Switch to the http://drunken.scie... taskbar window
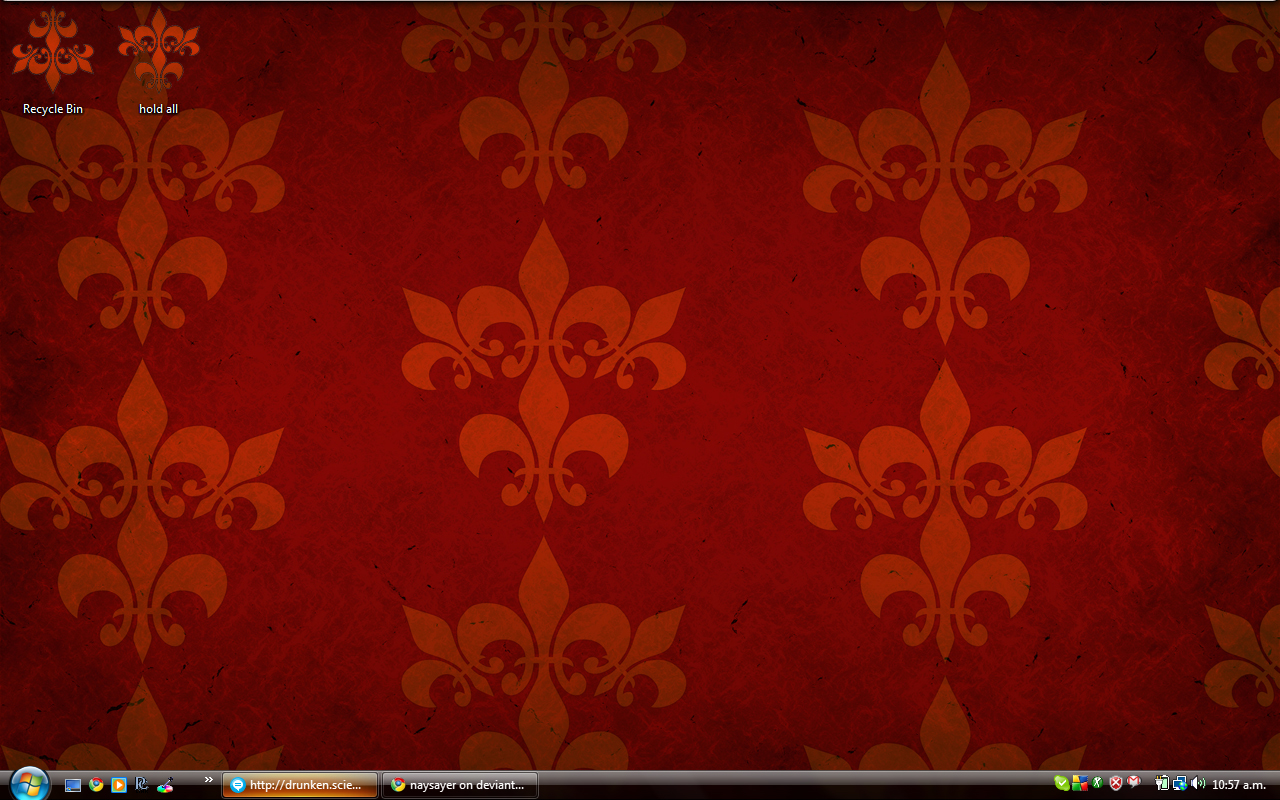The width and height of the screenshot is (1280, 800). tap(300, 785)
